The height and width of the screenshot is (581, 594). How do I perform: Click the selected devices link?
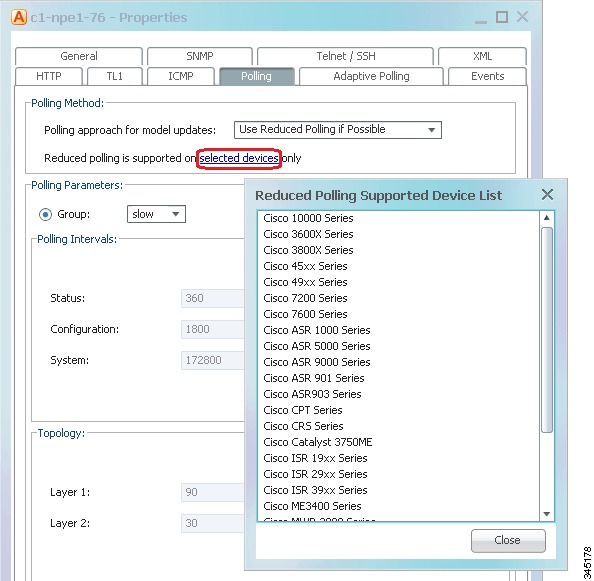click(239, 158)
